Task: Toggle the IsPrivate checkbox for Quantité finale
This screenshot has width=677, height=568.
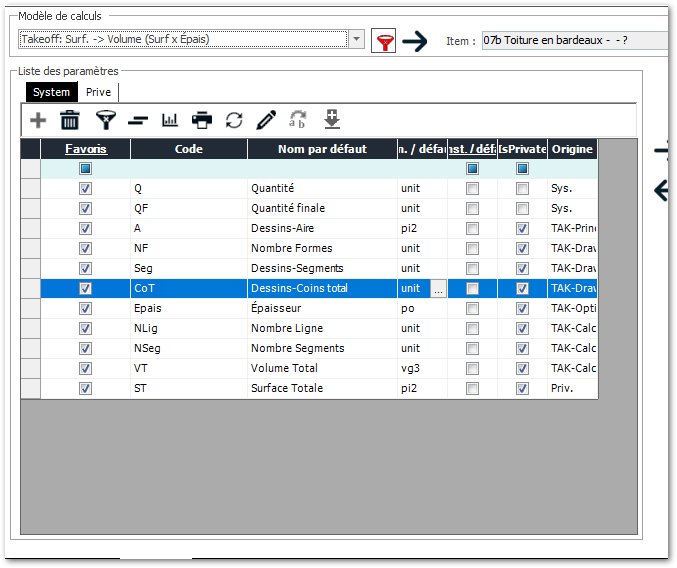Action: (x=522, y=208)
